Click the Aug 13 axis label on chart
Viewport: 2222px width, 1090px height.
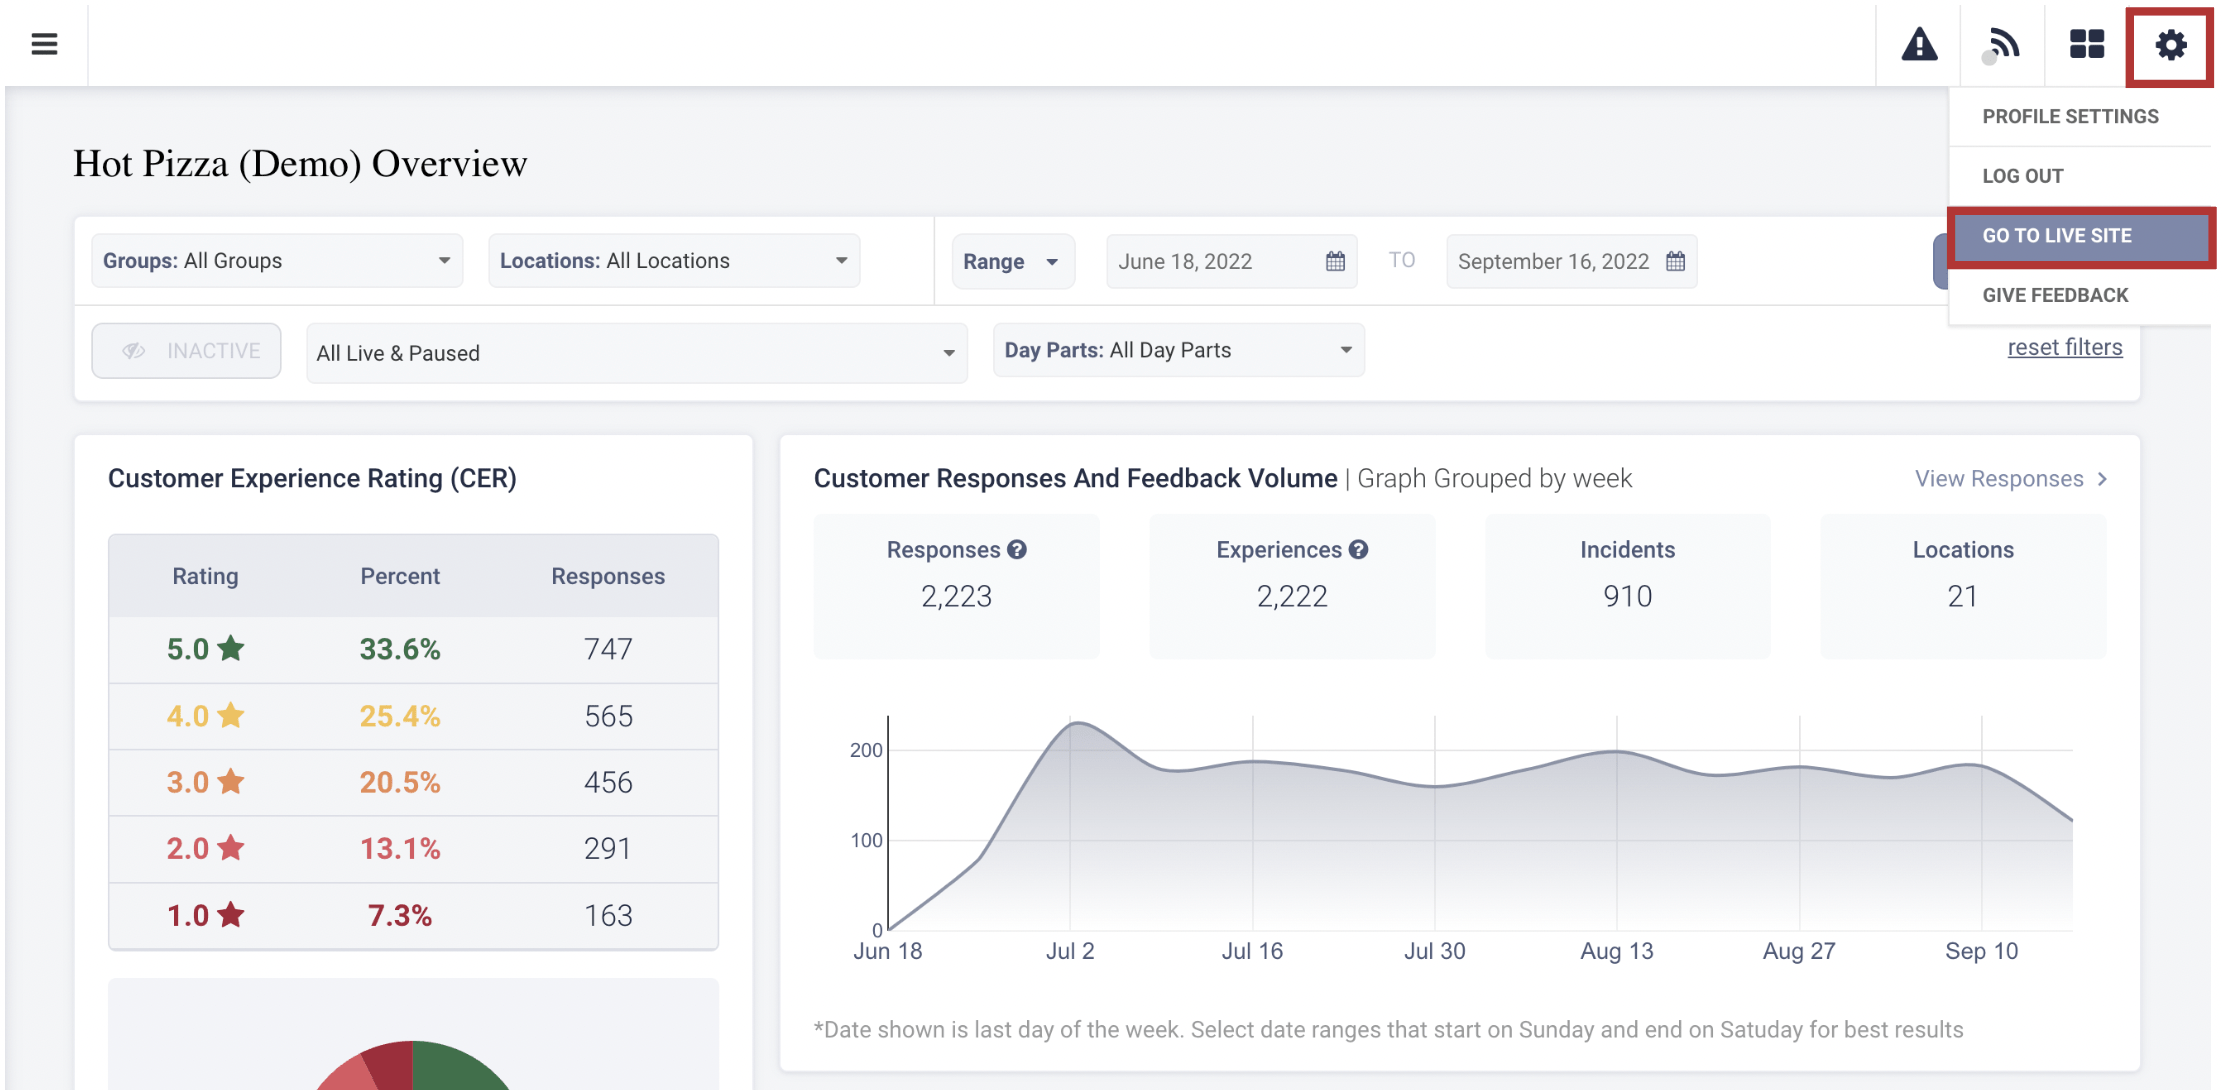(1616, 951)
